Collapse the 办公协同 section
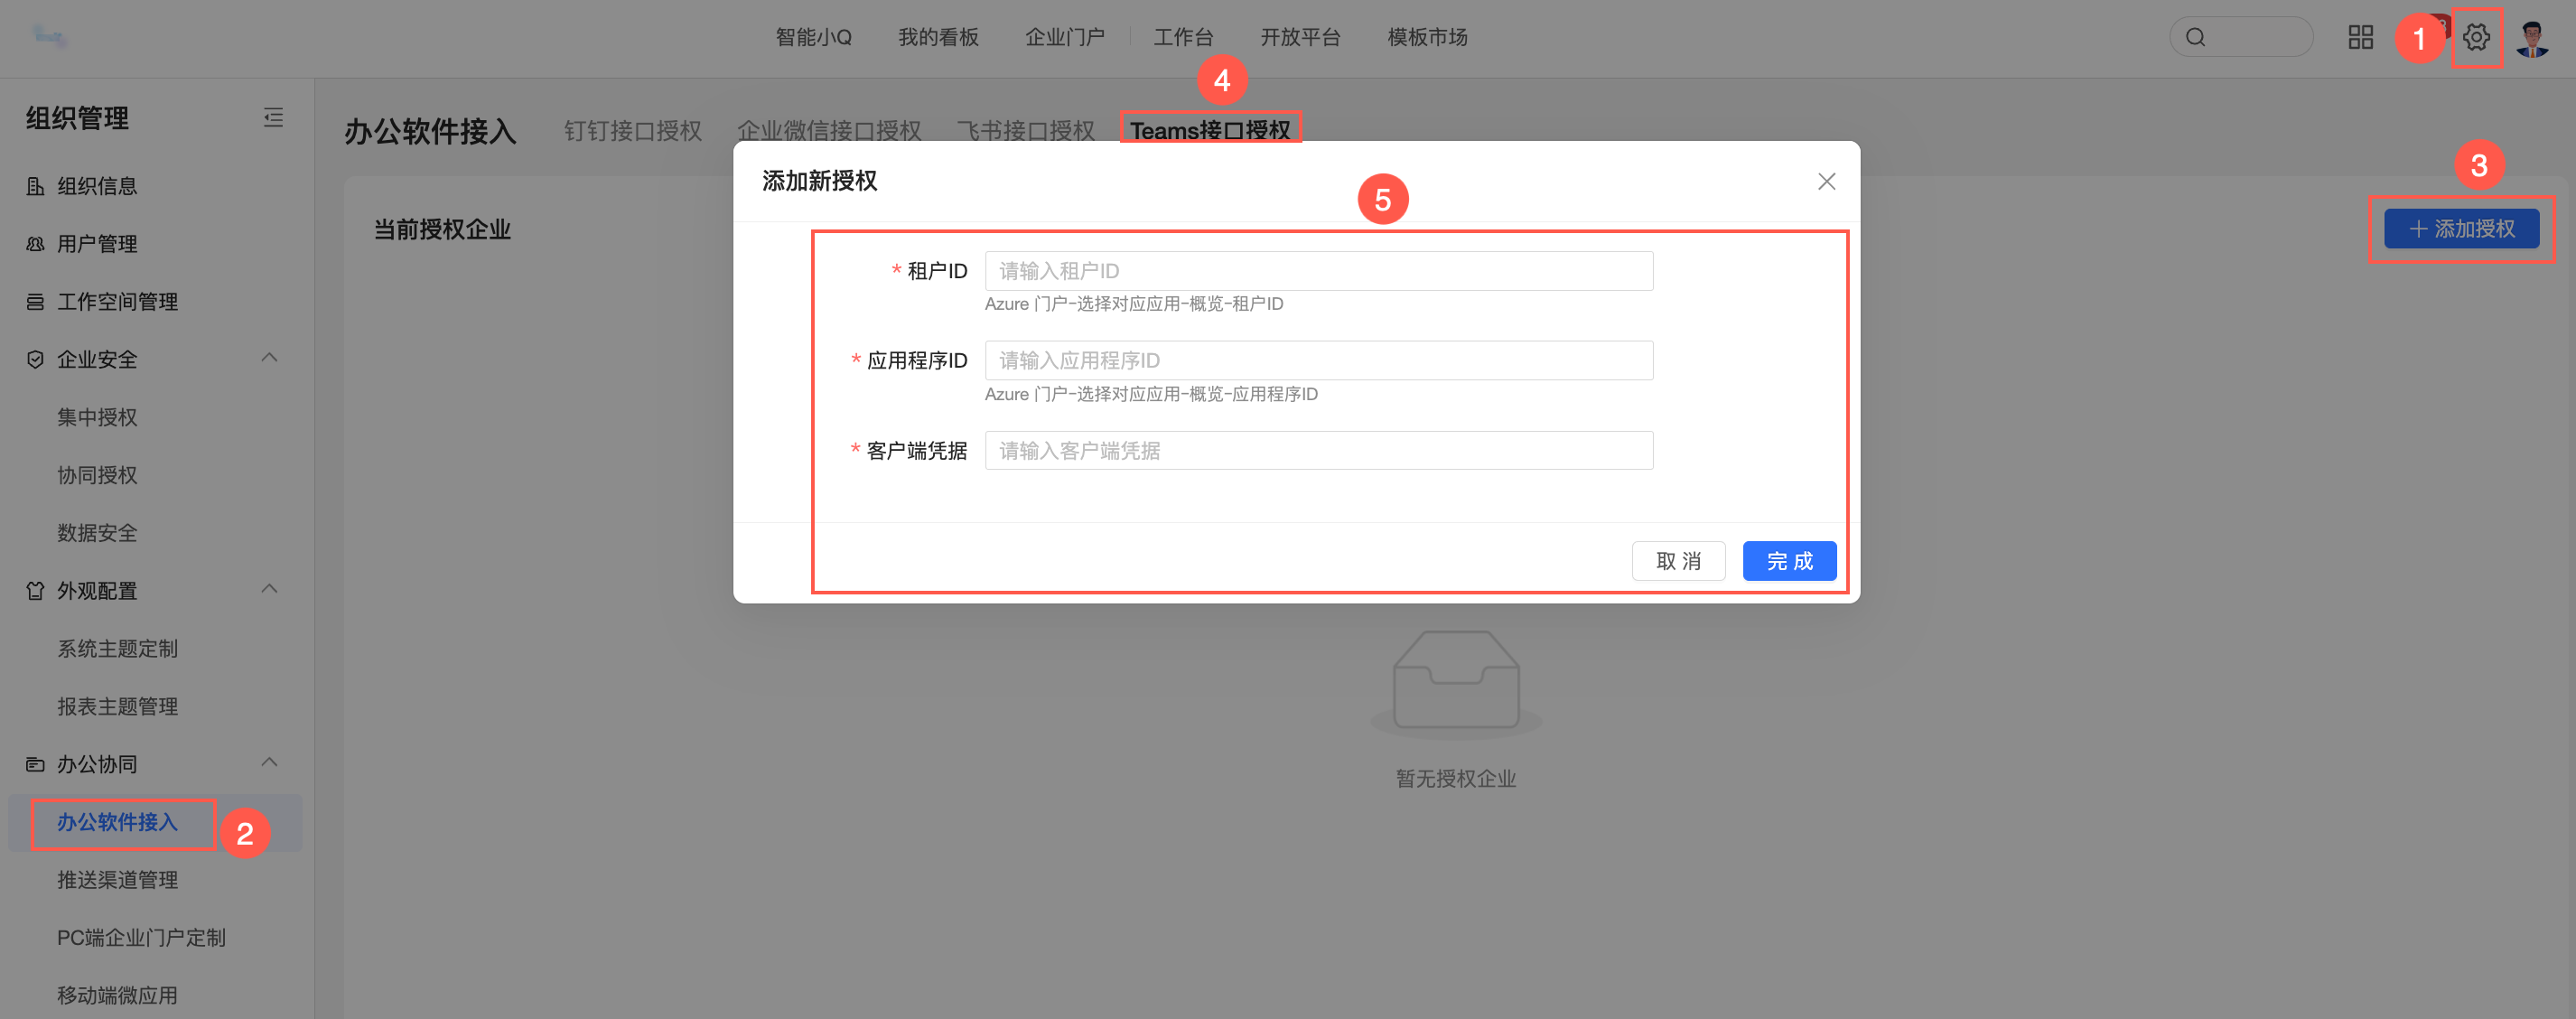Viewport: 2576px width, 1019px height. pos(269,763)
